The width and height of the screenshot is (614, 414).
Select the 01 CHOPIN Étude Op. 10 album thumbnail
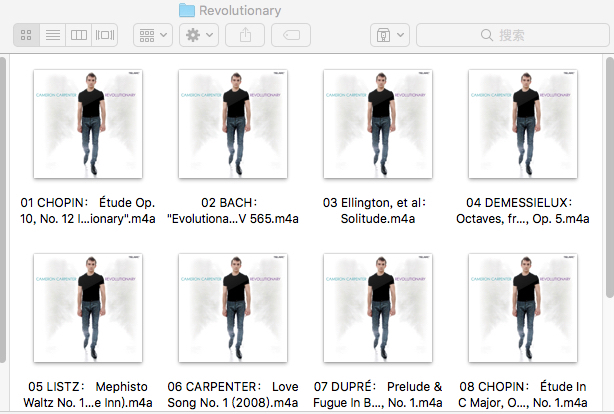click(88, 124)
